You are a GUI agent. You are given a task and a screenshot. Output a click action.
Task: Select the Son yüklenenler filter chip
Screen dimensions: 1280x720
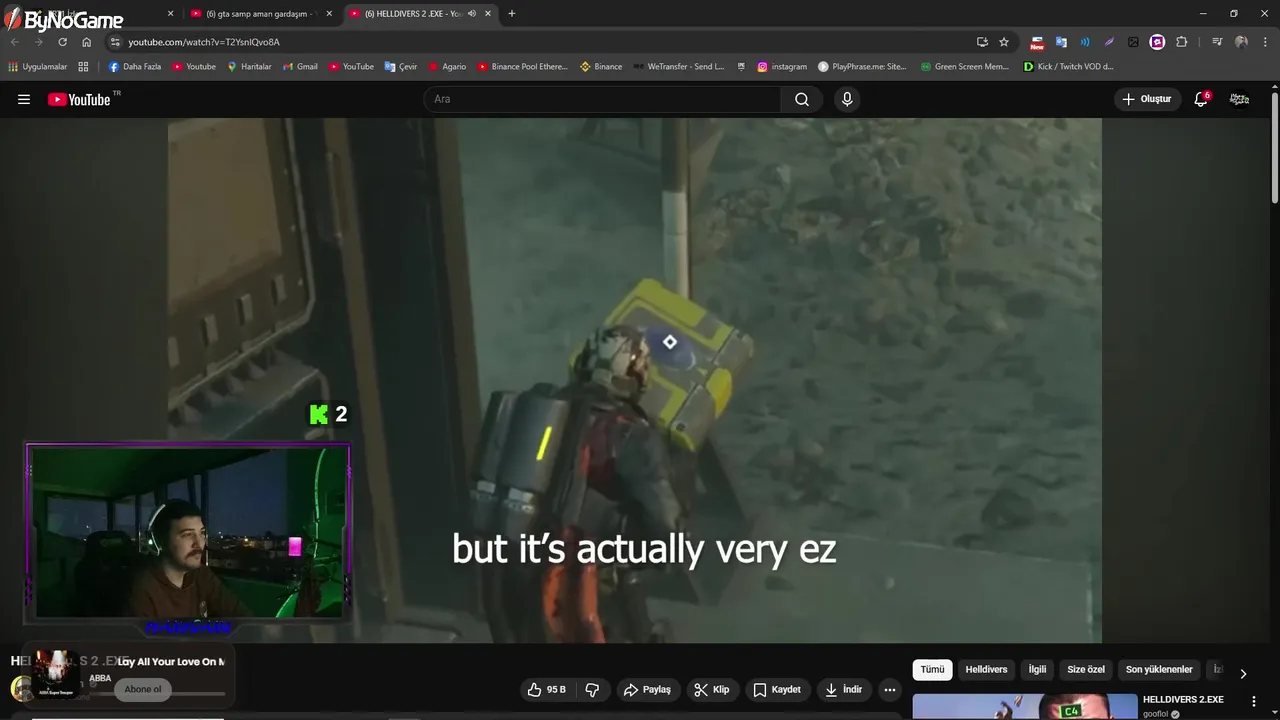tap(1159, 670)
